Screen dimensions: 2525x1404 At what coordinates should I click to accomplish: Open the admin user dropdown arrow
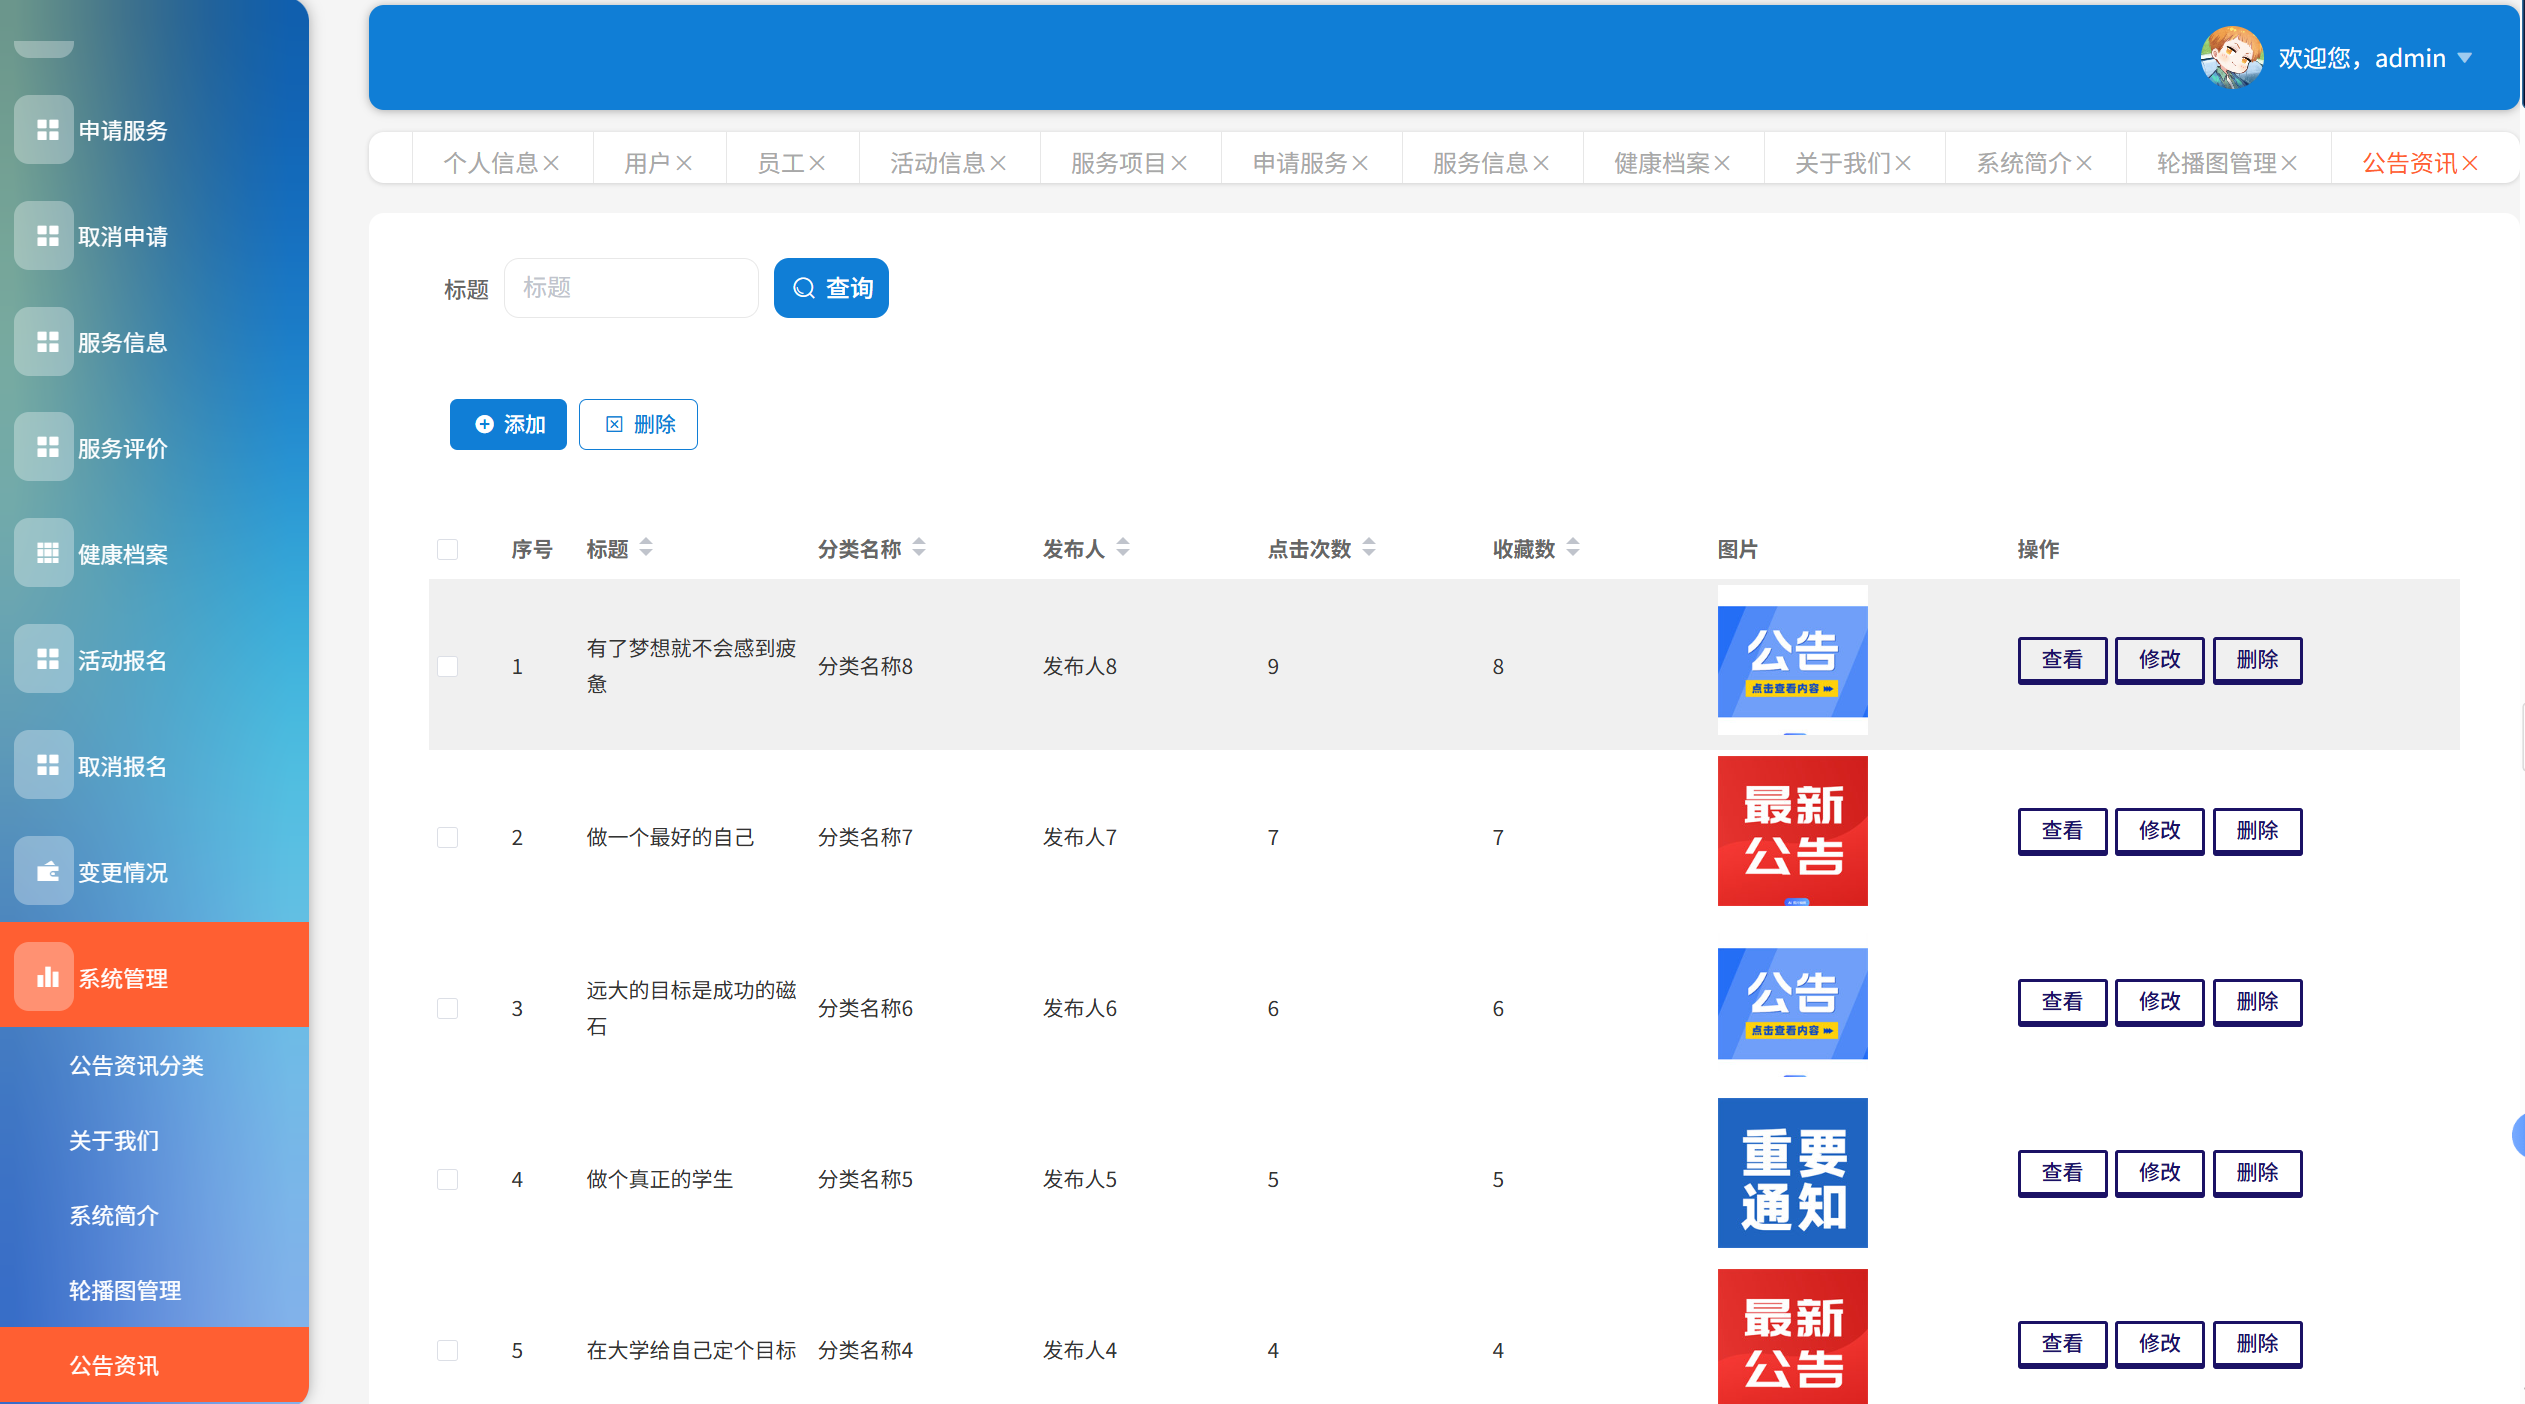click(2465, 58)
